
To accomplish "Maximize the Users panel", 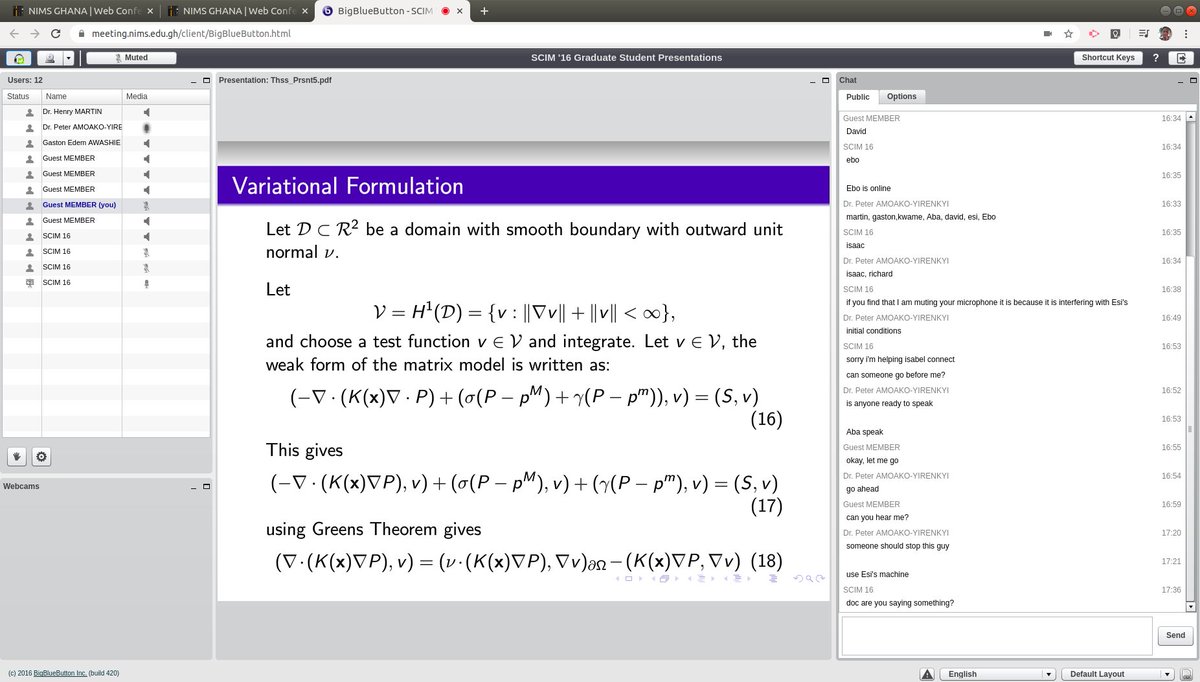I will (x=205, y=80).
